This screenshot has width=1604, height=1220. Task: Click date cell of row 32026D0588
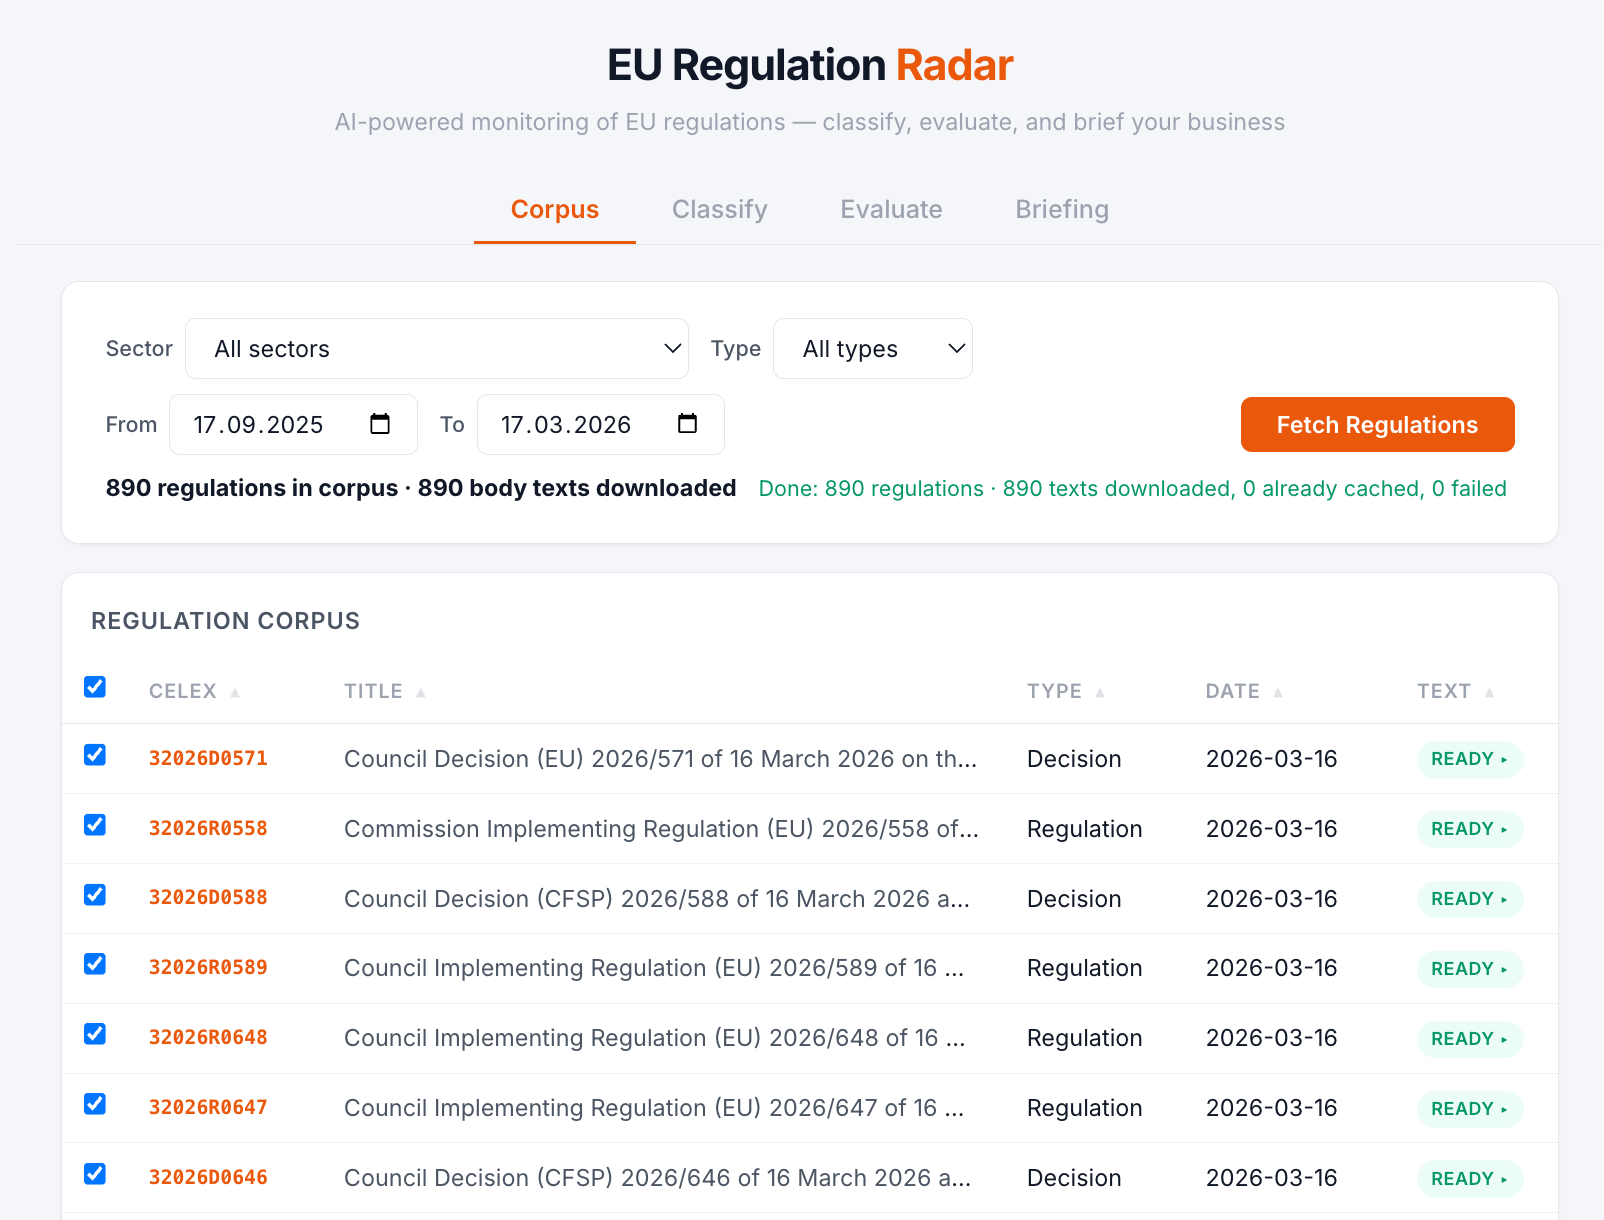point(1272,899)
